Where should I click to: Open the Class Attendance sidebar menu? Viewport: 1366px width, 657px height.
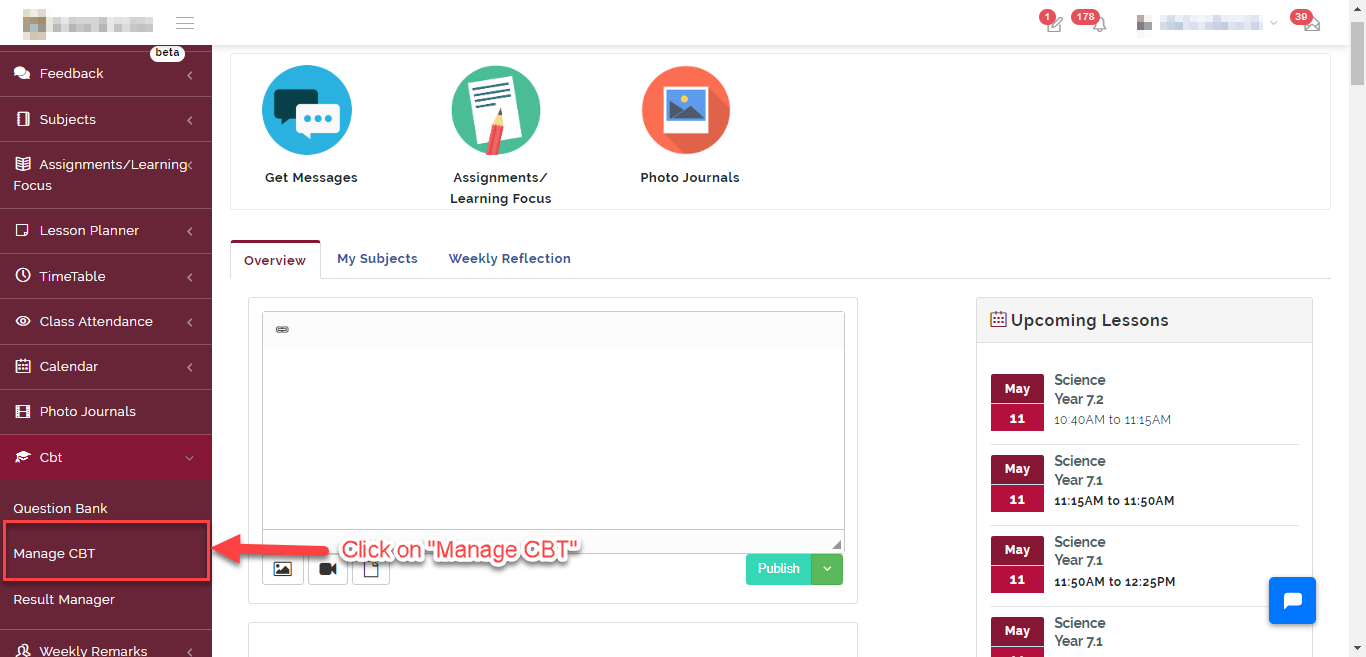pos(106,322)
